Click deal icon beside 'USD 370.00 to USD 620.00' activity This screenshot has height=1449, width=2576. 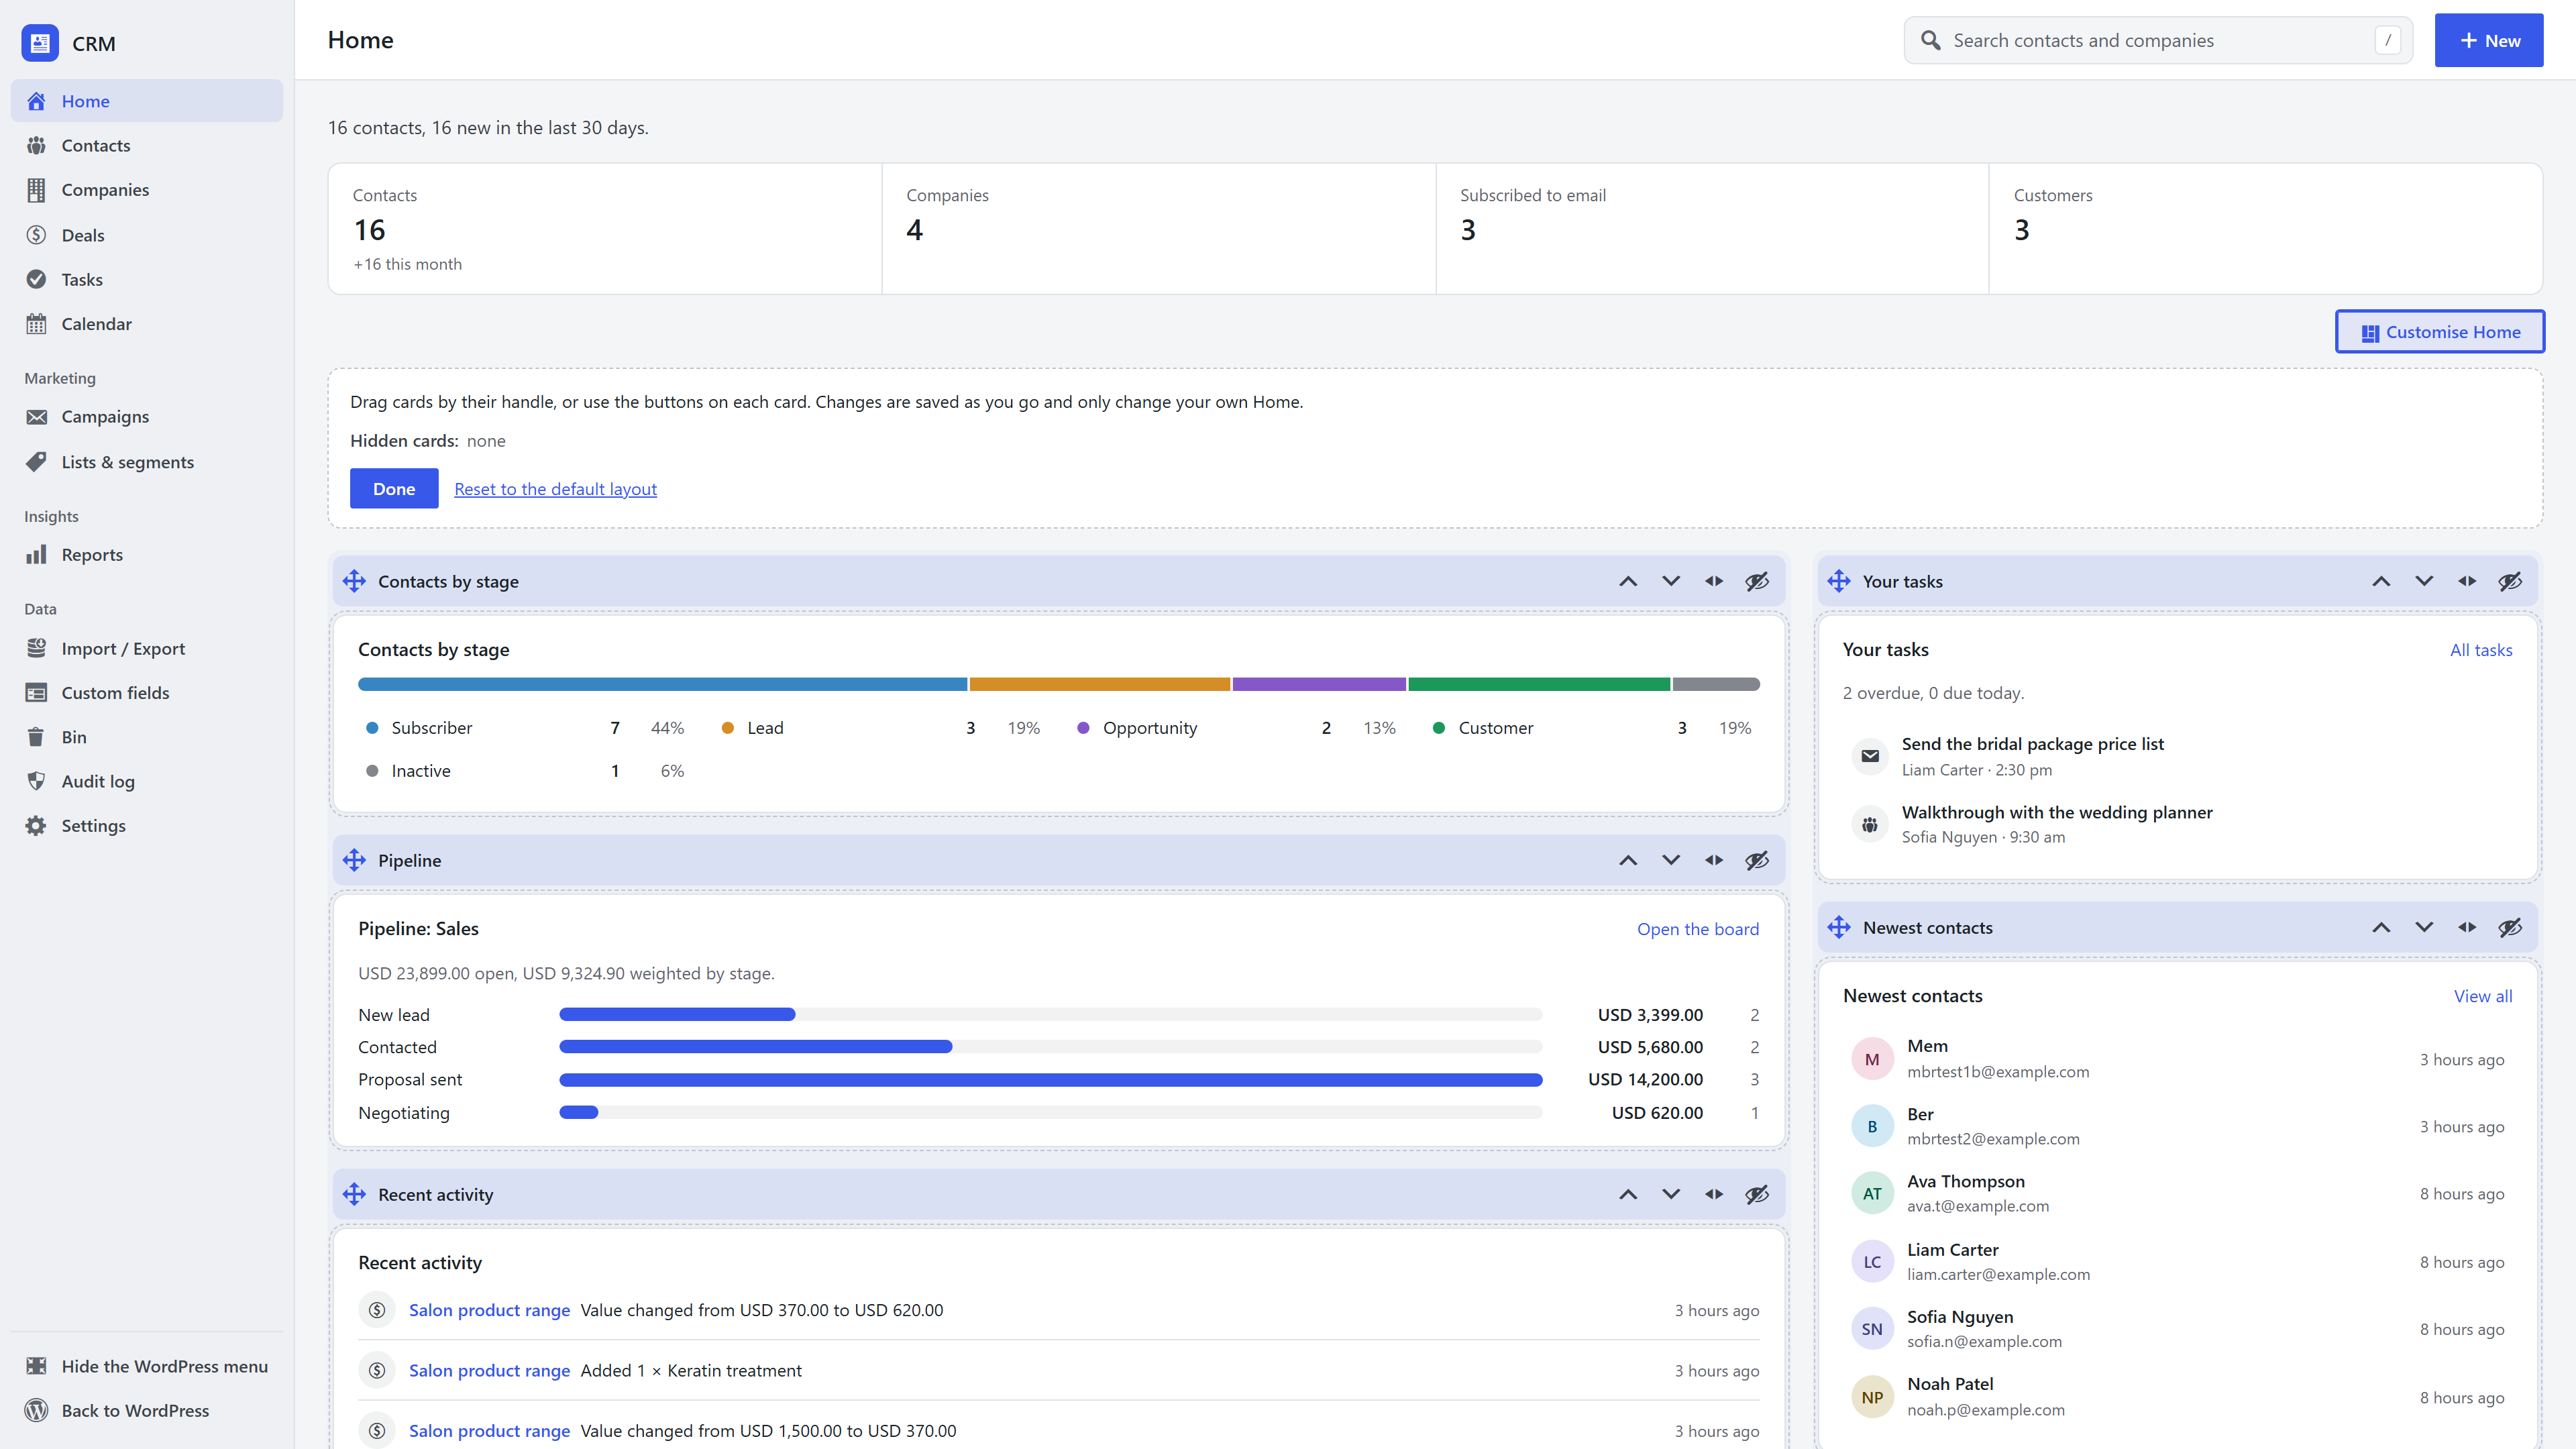click(x=377, y=1310)
